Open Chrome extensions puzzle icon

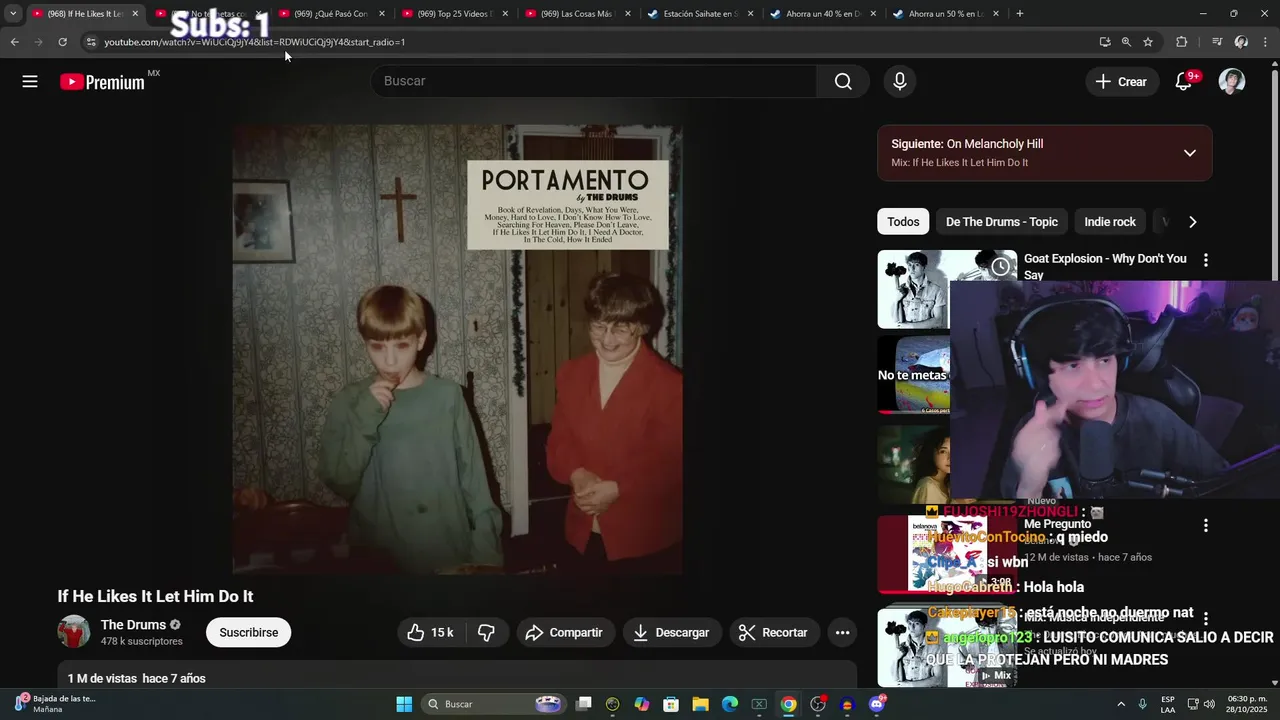click(1182, 42)
